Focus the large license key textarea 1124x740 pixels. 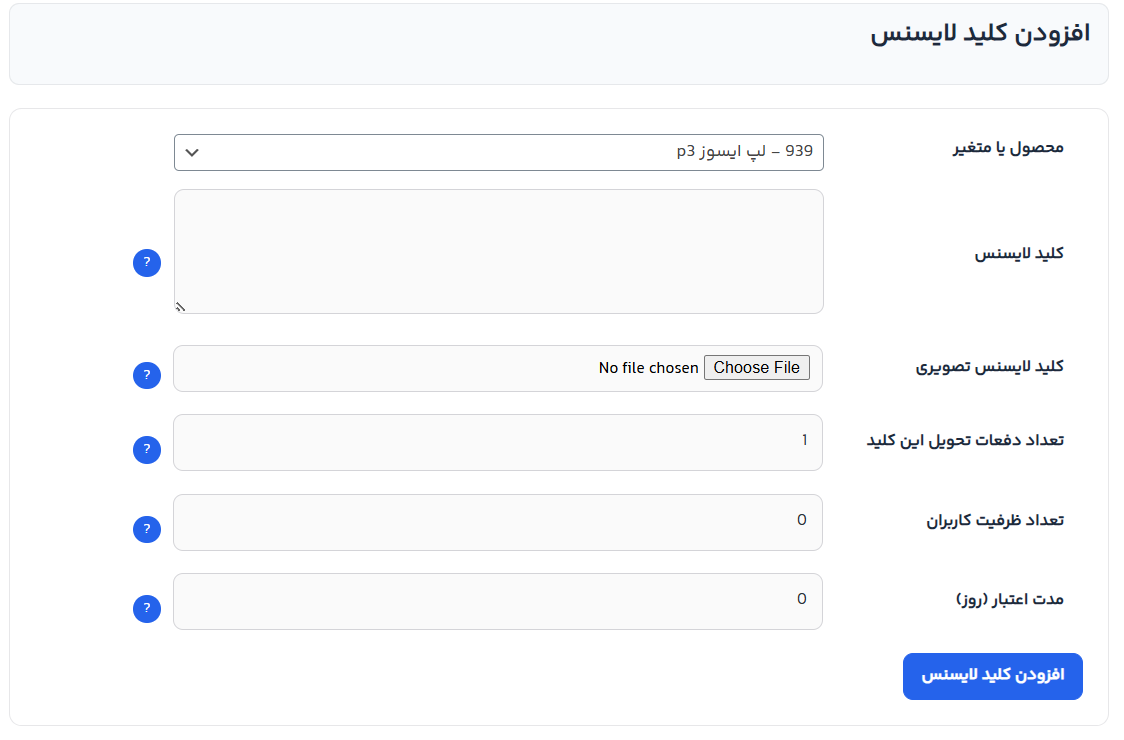coord(499,252)
